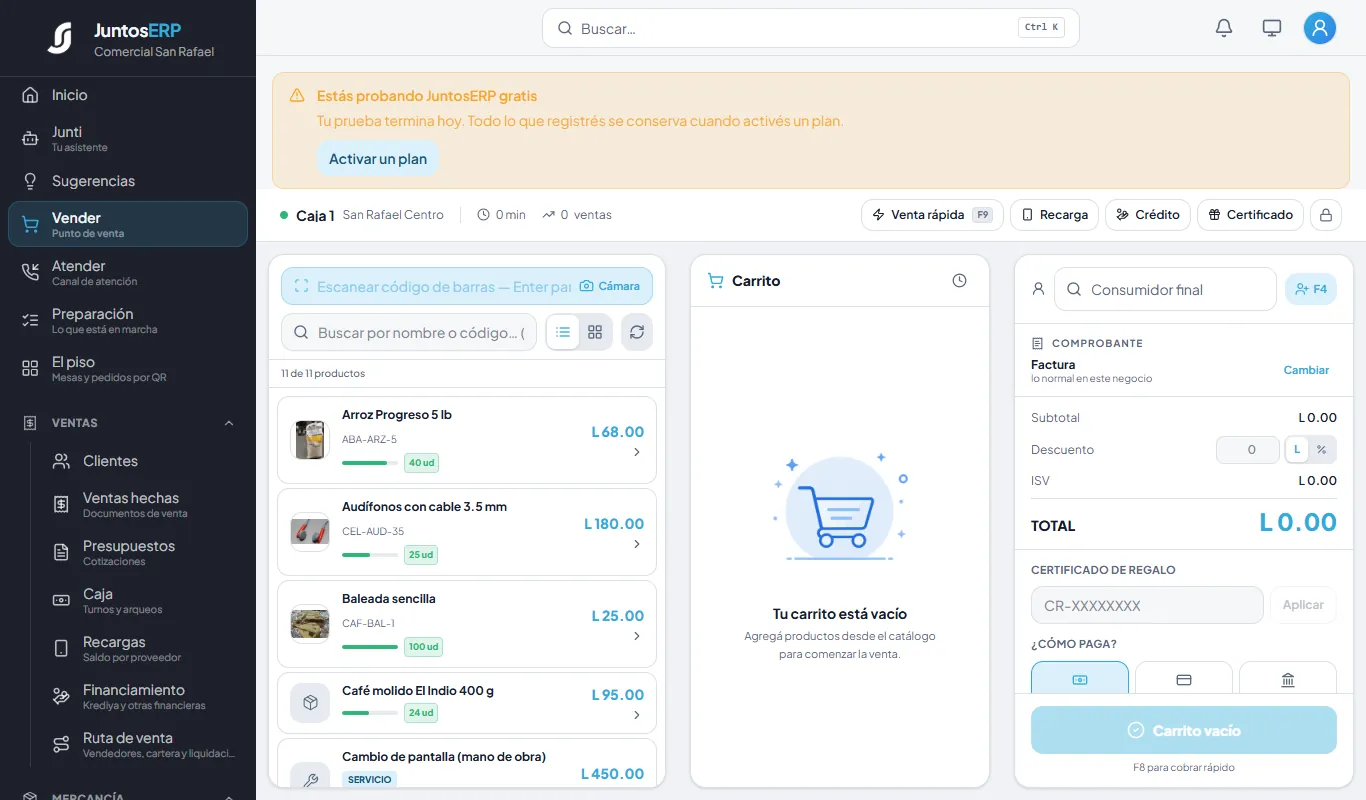This screenshot has width=1366, height=800.
Task: Set discount type to percent
Action: tap(1321, 450)
